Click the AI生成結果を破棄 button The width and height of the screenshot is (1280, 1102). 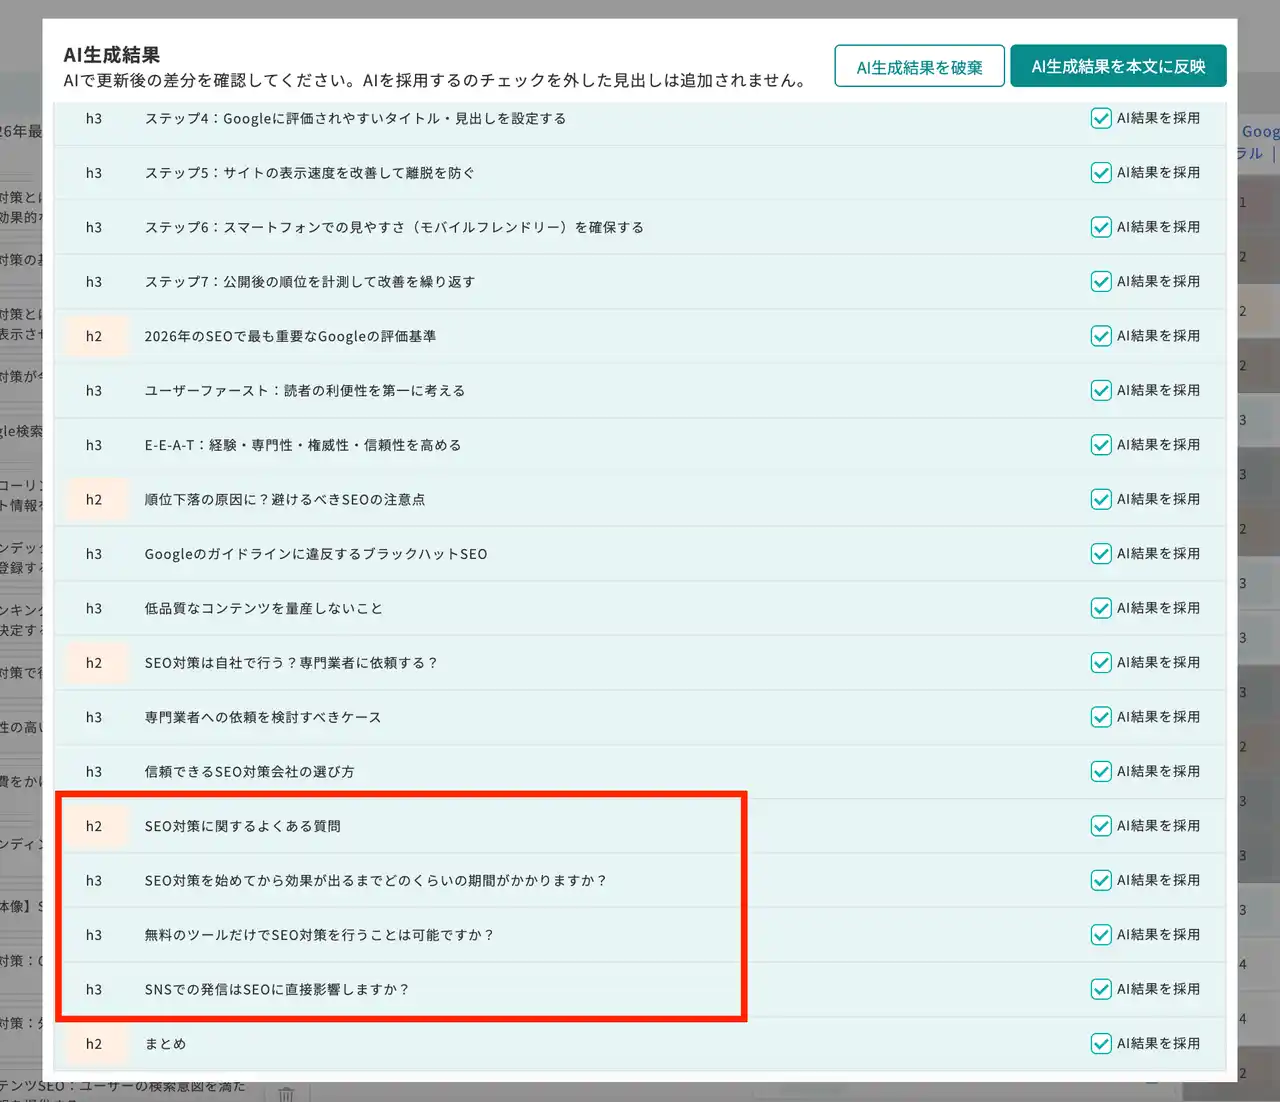click(919, 67)
